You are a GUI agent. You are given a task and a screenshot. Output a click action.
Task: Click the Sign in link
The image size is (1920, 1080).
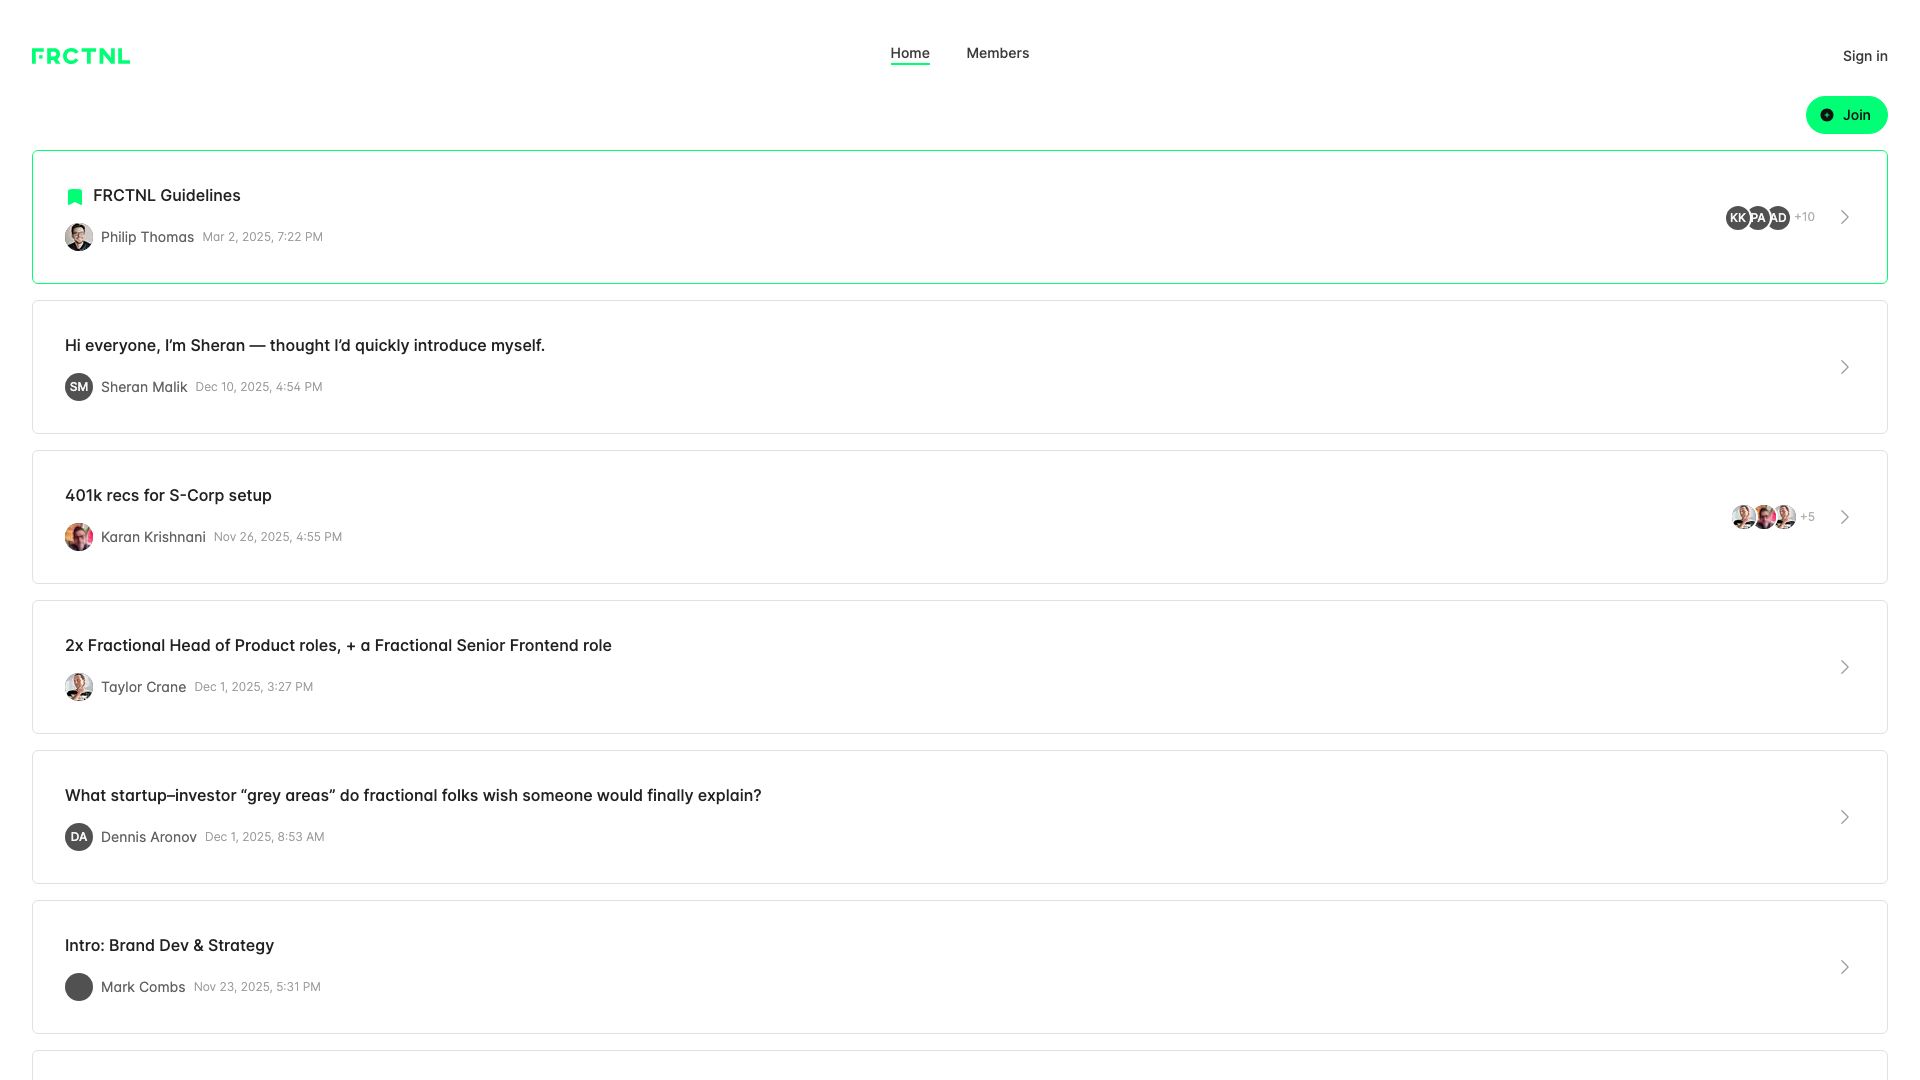1864,56
